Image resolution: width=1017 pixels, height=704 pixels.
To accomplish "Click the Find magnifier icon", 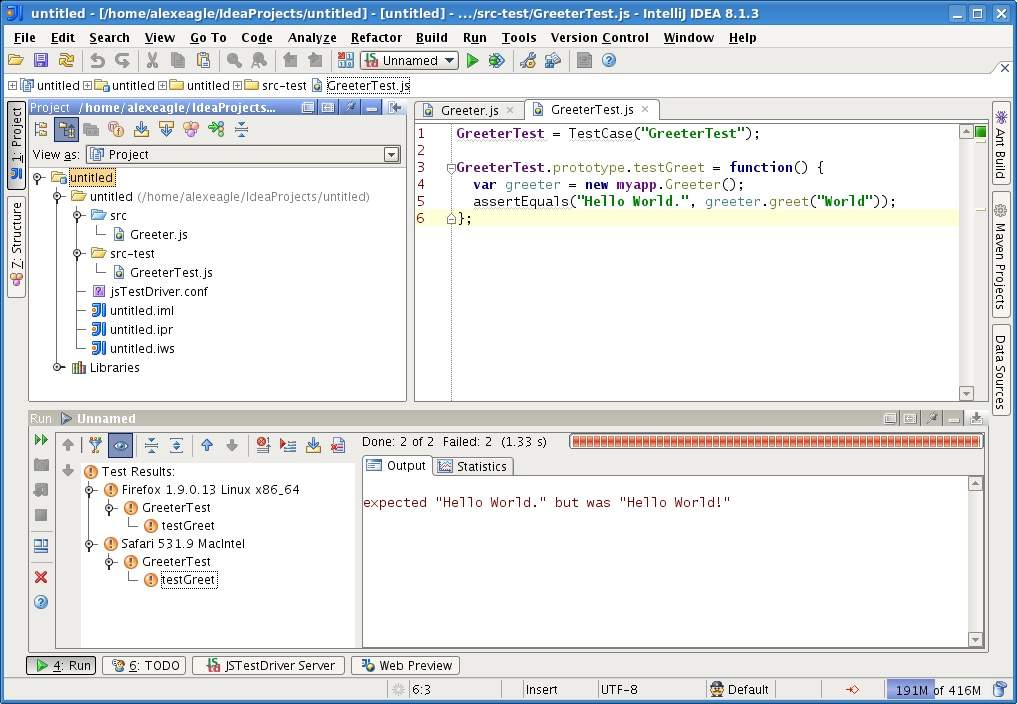I will (x=234, y=60).
